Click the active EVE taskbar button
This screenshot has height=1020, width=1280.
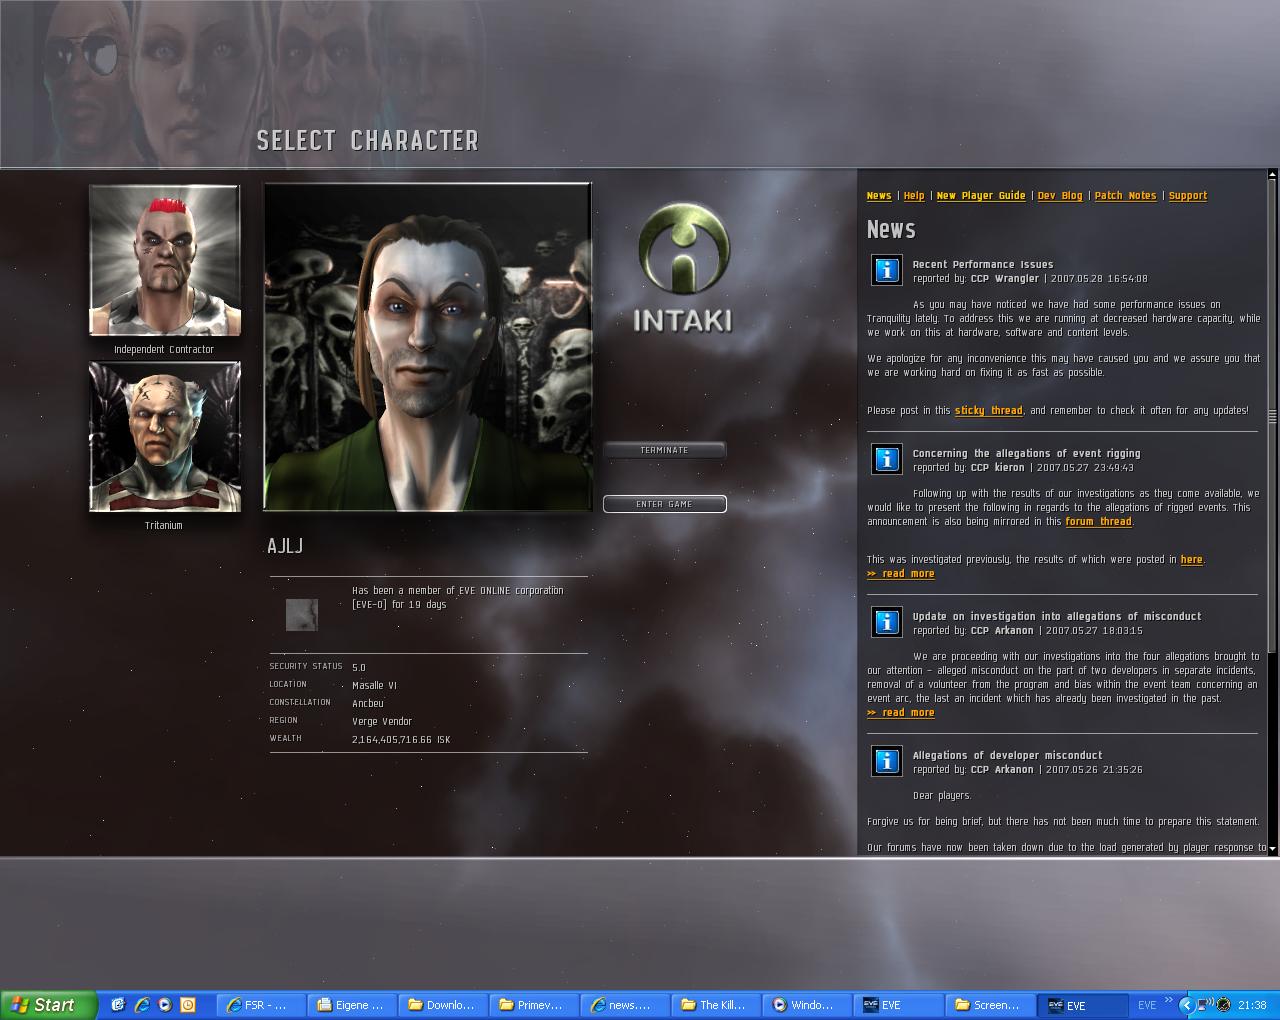(x=1082, y=1005)
